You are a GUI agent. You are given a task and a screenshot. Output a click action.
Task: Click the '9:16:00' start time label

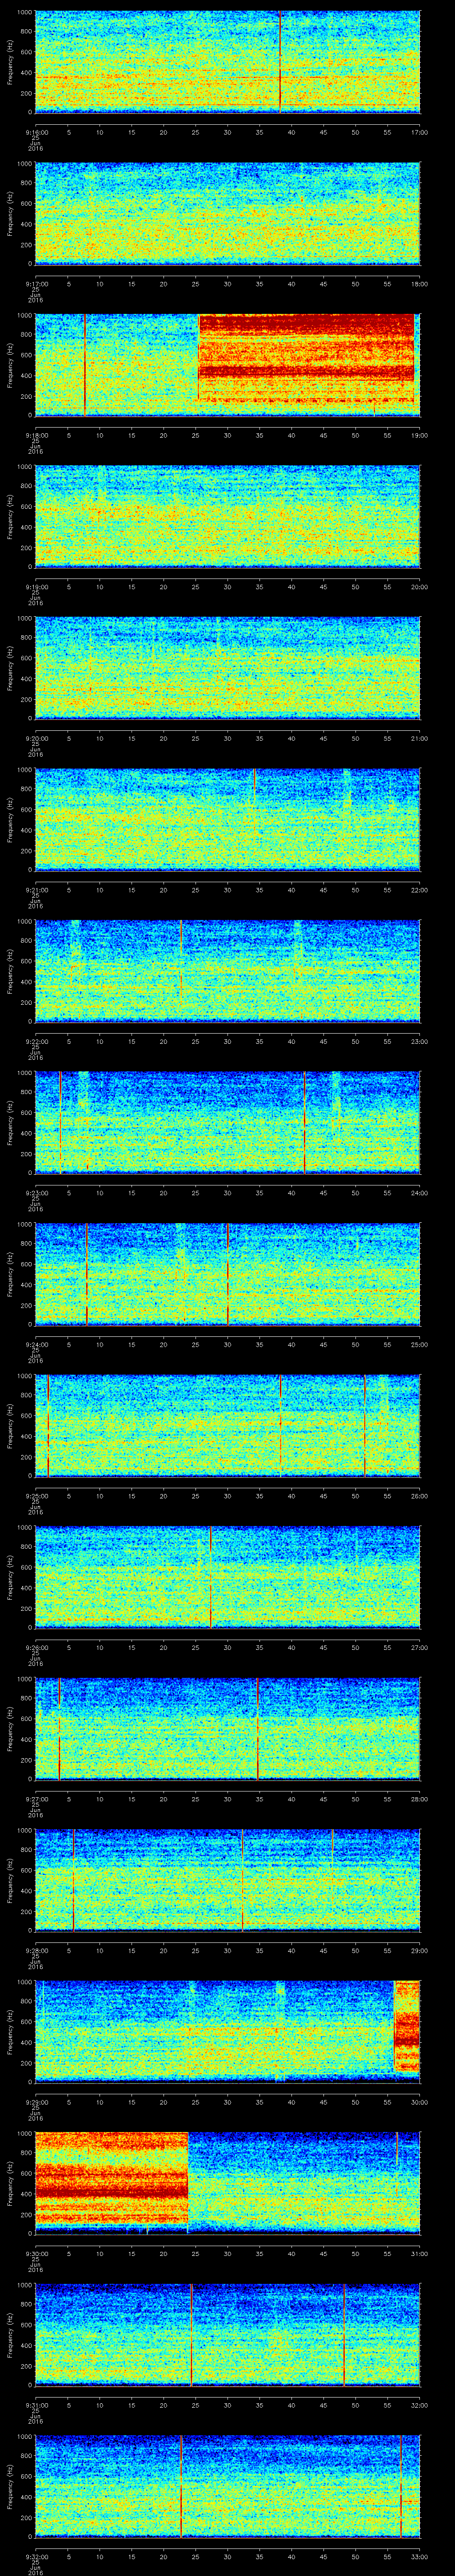[x=36, y=132]
